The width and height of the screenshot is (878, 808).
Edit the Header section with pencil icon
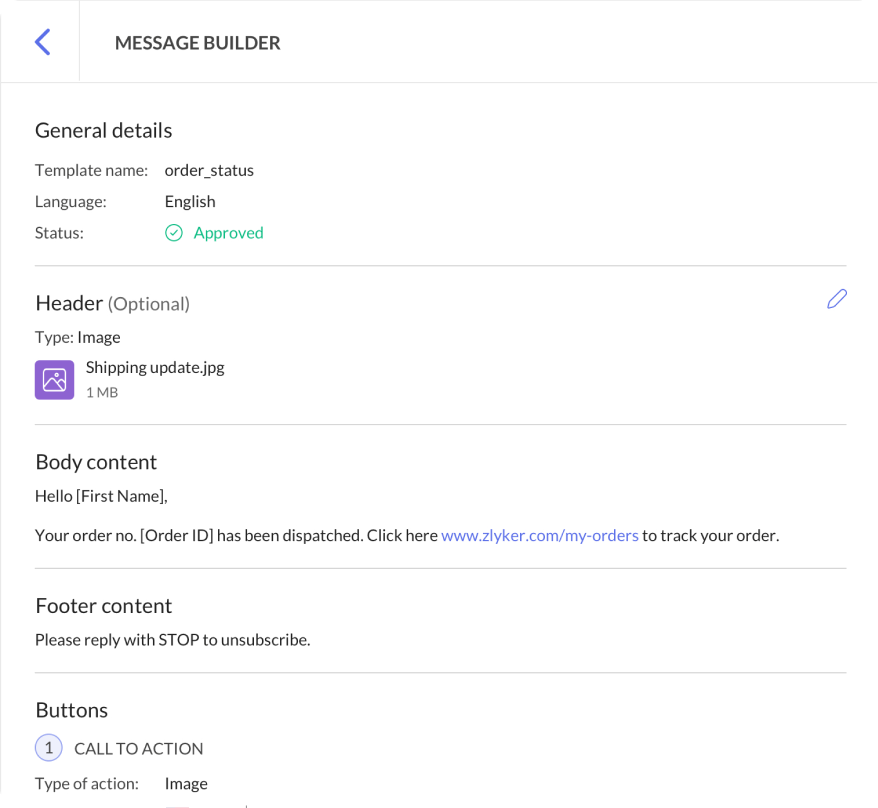[x=837, y=299]
